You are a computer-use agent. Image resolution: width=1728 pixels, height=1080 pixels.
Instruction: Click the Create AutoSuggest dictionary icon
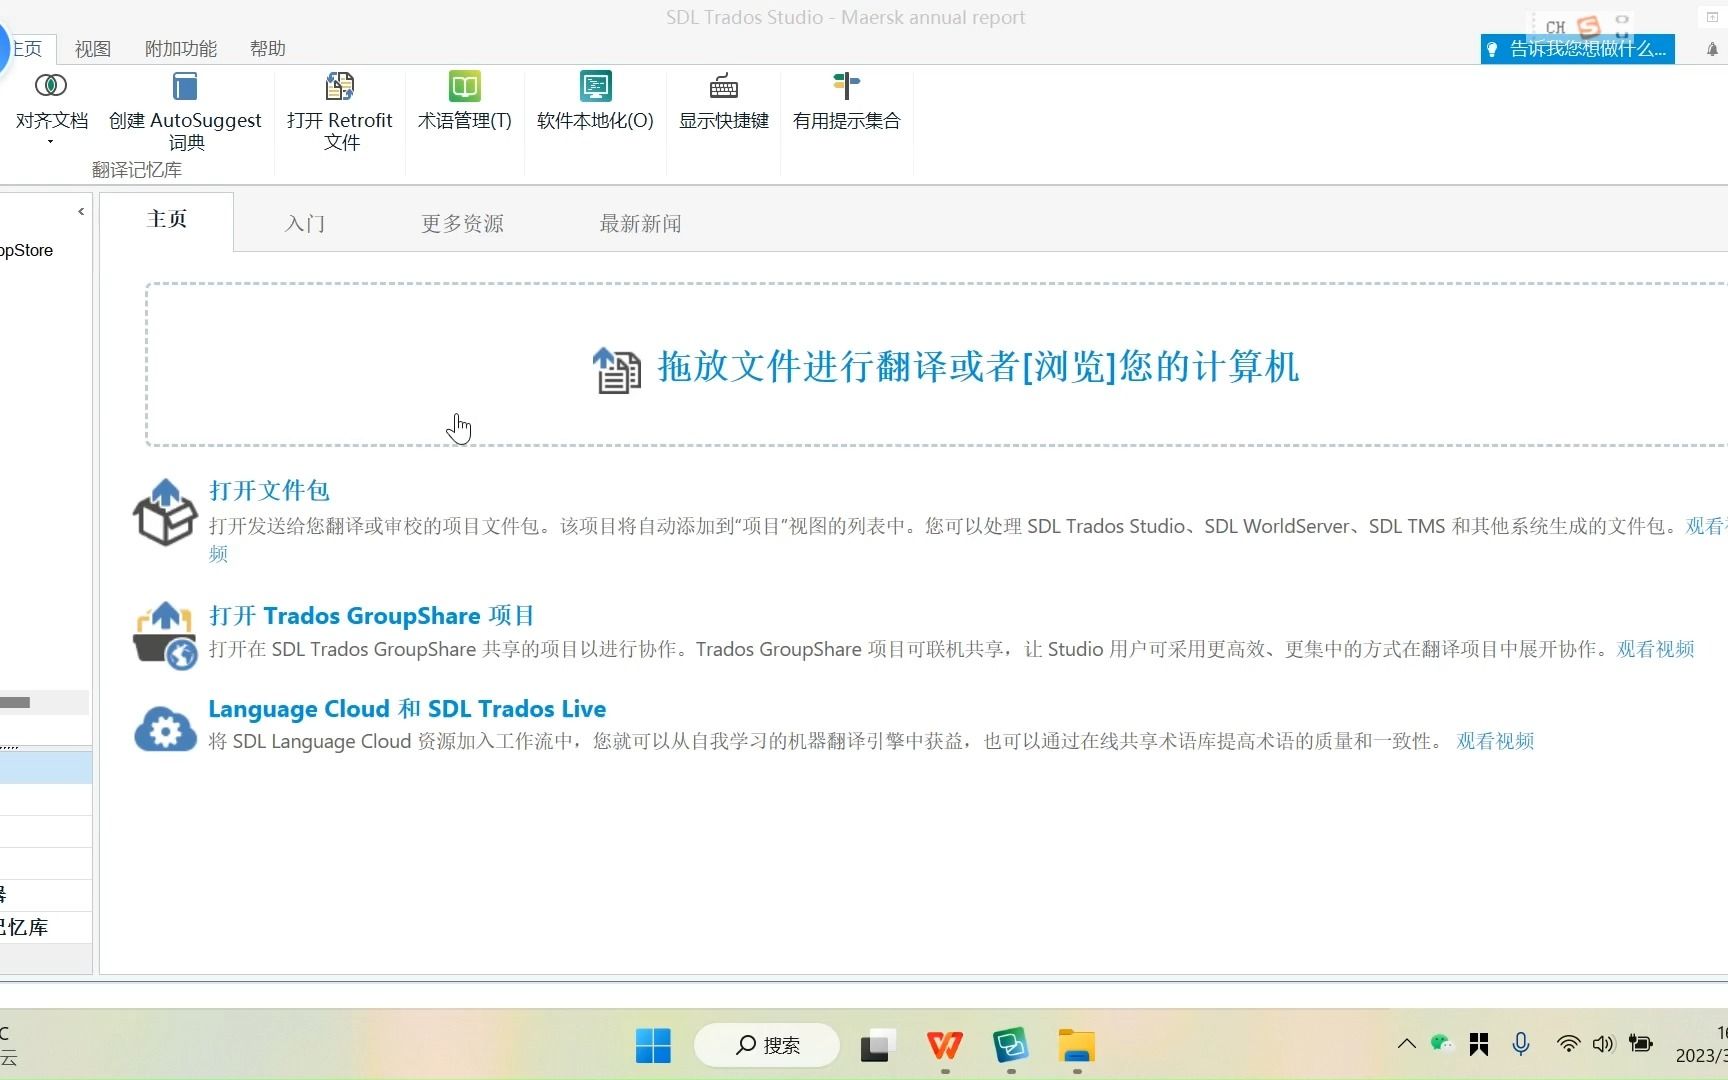(x=185, y=86)
